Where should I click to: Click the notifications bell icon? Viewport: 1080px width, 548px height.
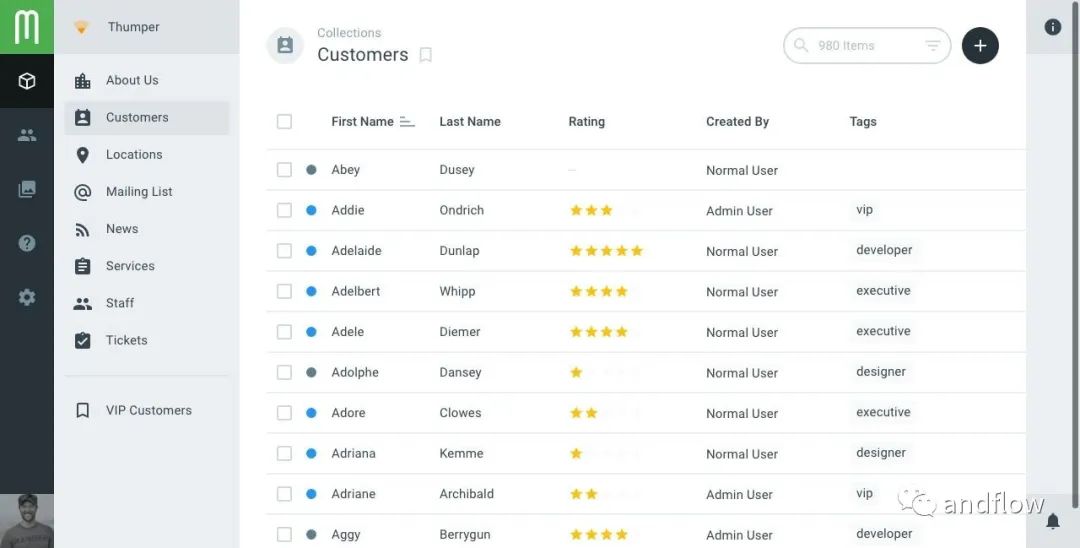1052,521
